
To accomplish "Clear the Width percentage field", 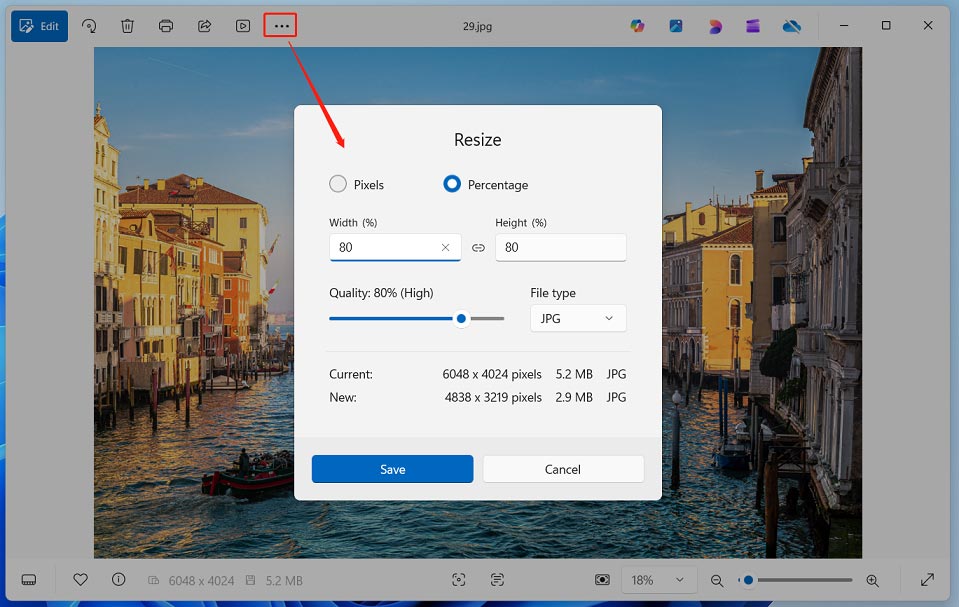I will pyautogui.click(x=446, y=247).
